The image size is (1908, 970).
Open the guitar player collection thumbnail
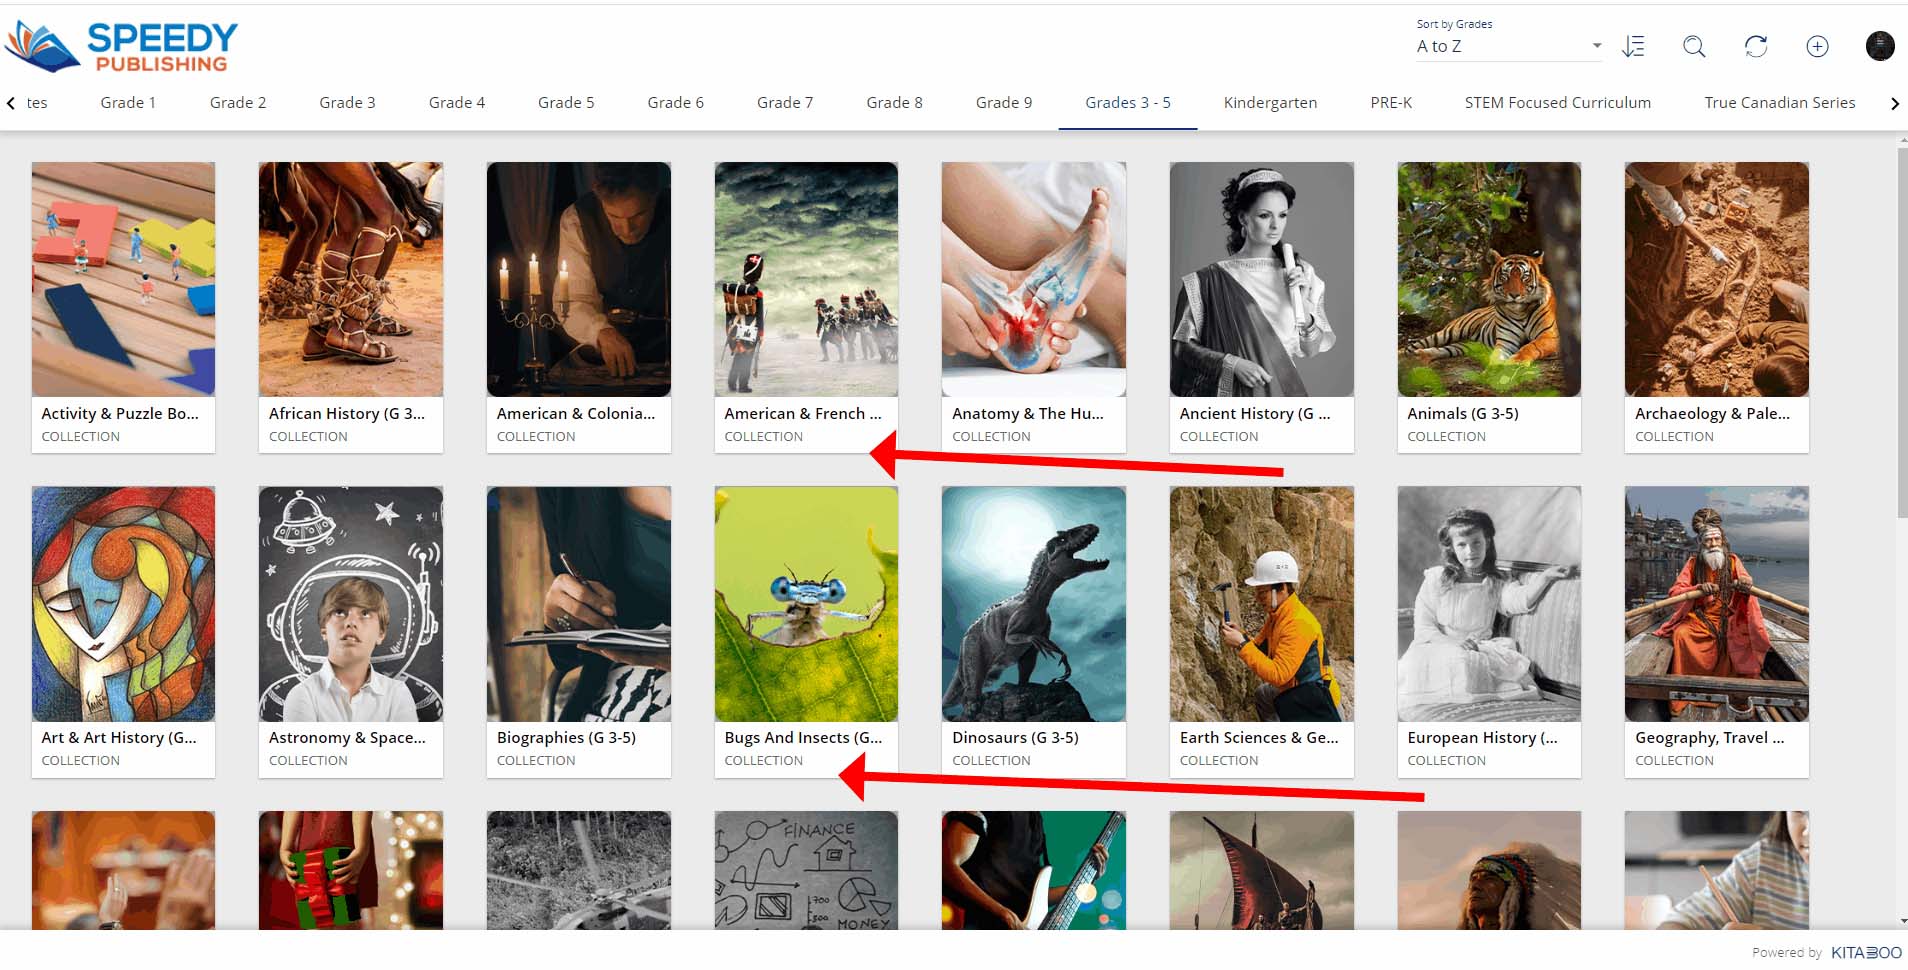tap(1034, 870)
